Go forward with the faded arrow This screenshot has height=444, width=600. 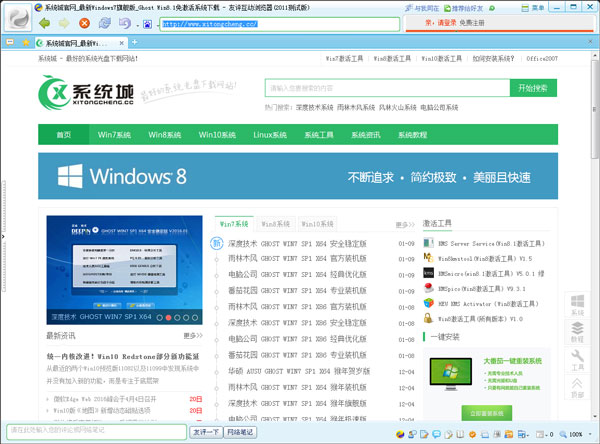[64, 23]
